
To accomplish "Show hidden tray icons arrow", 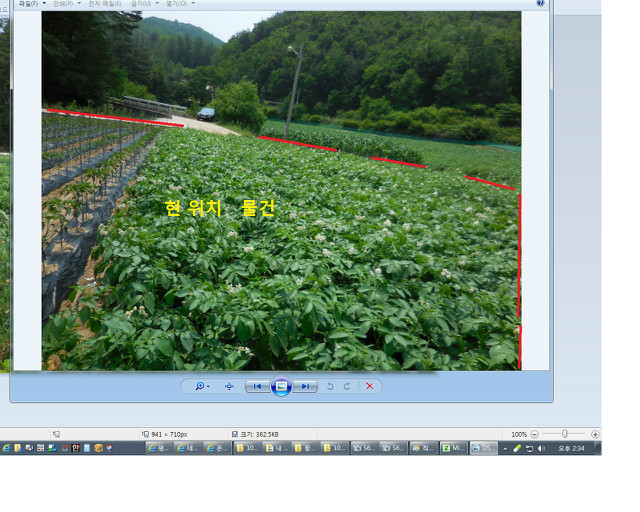I will 505,448.
